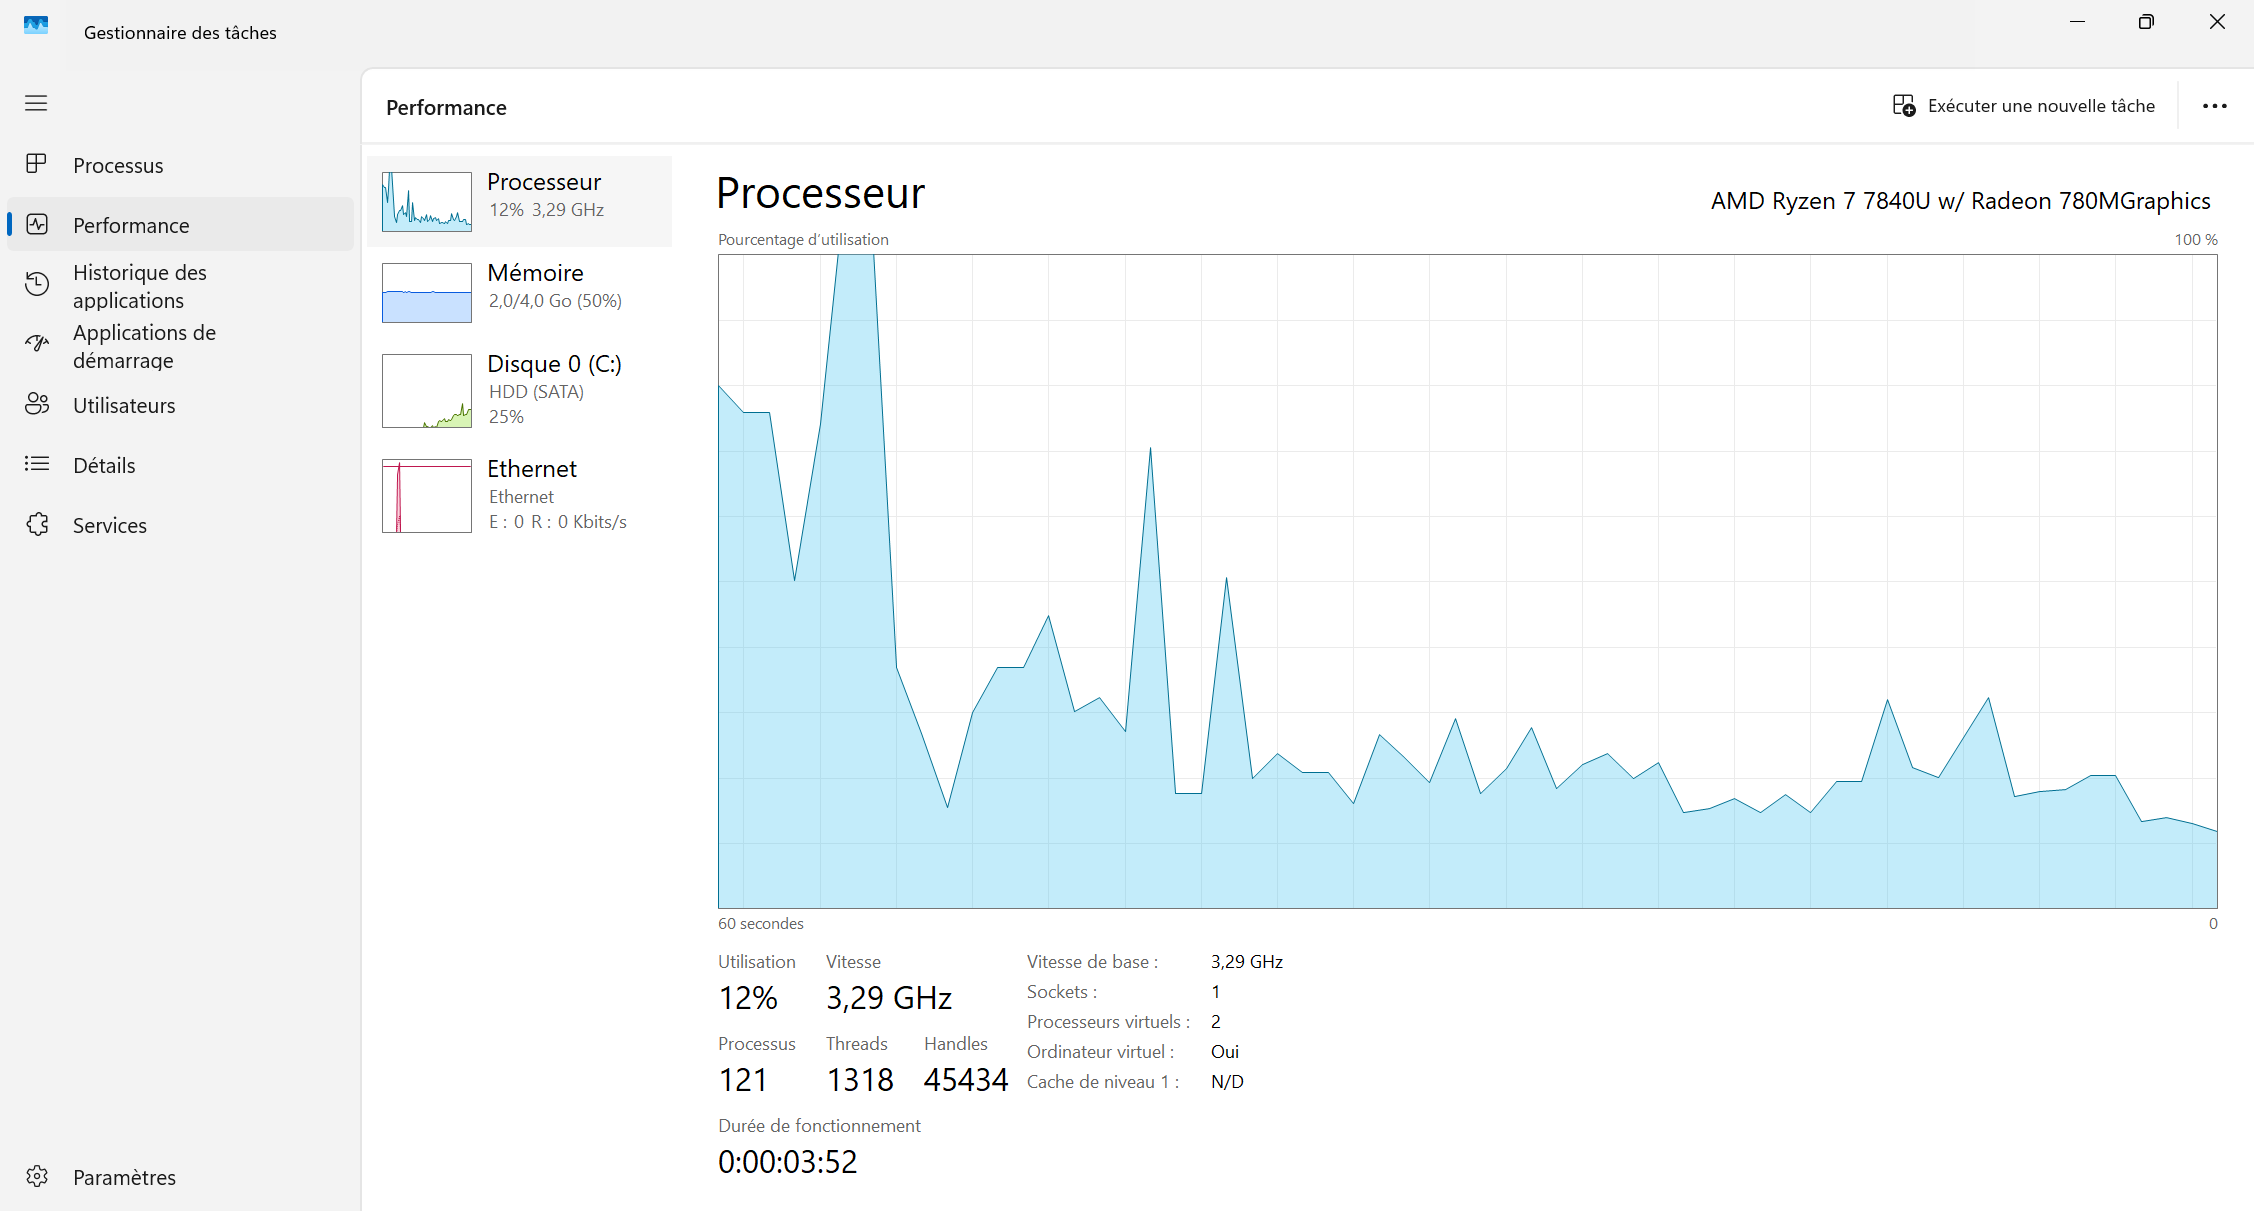Select the Disque 0 (C:) entry
The width and height of the screenshot is (2254, 1211).
520,390
